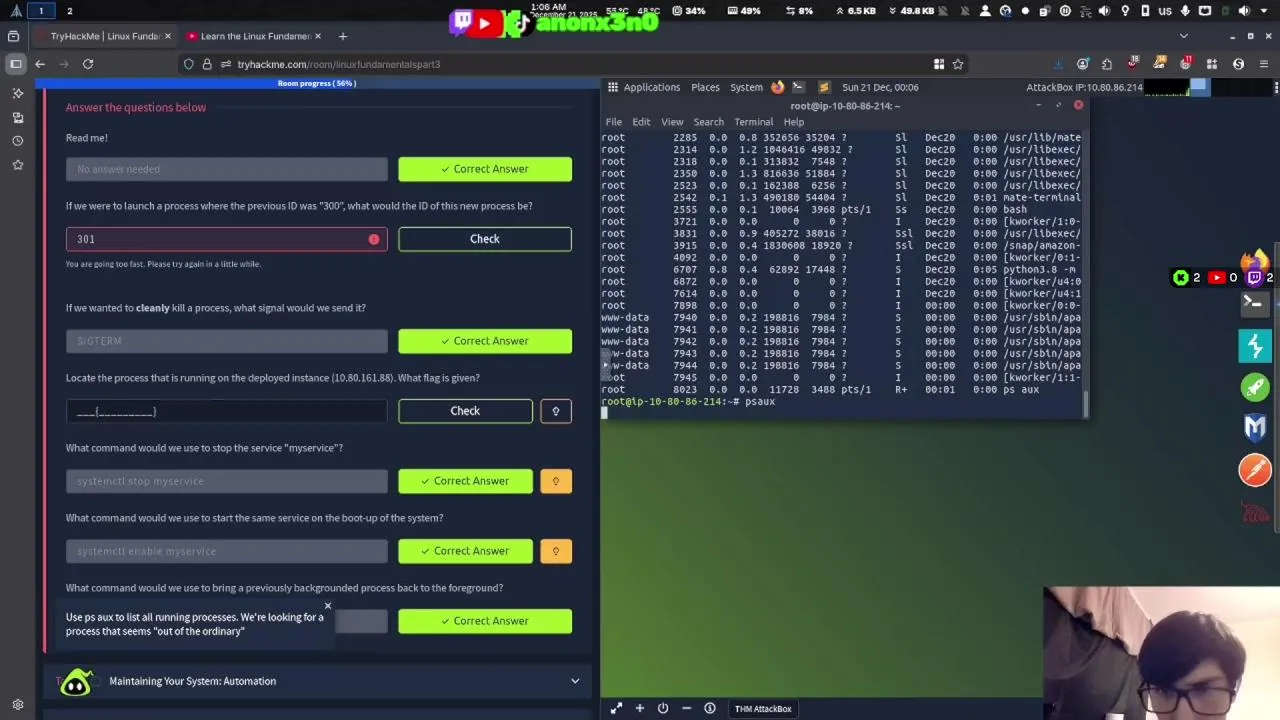Open the orange Burp-style dock icon
The height and width of the screenshot is (720, 1280).
[1254, 469]
